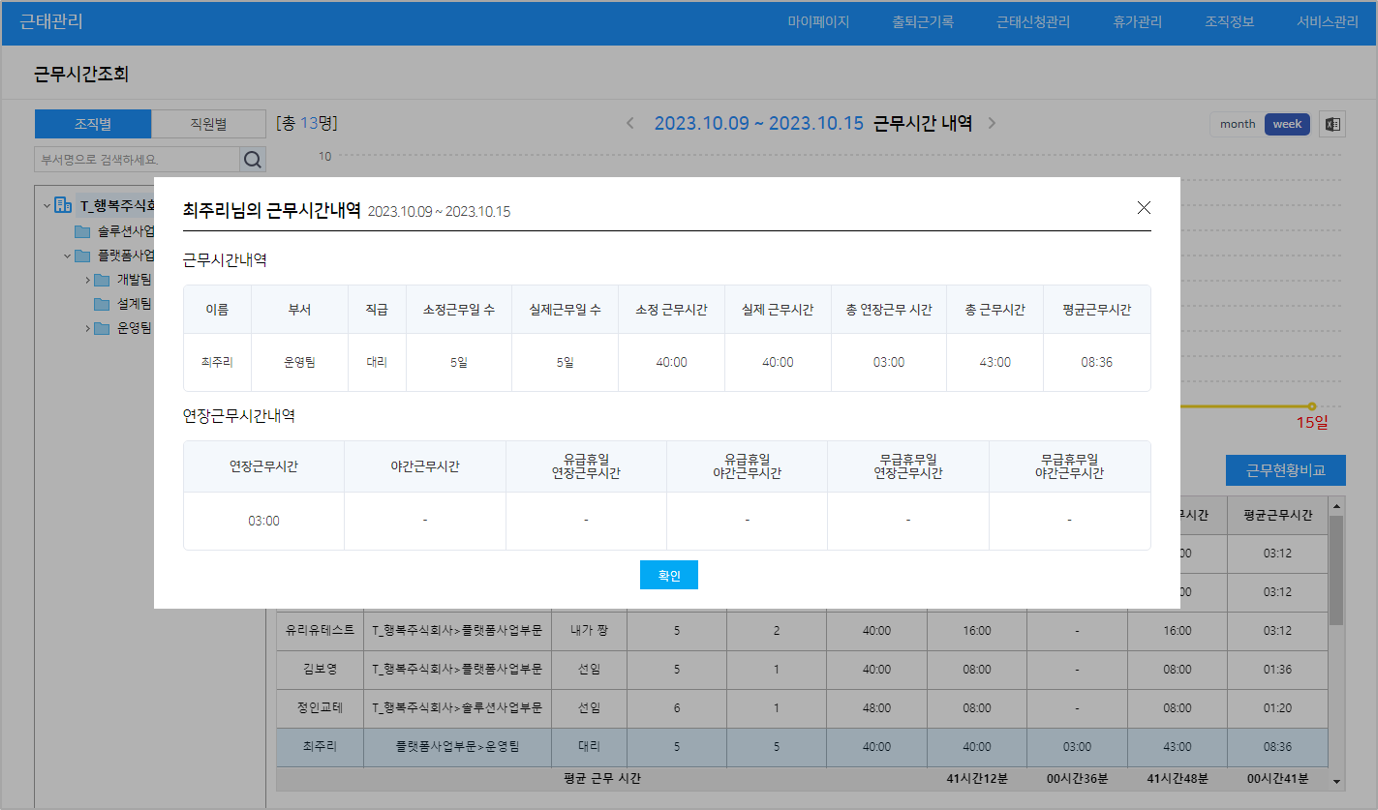Click the table vertical scrollbar thumb

(1336, 570)
